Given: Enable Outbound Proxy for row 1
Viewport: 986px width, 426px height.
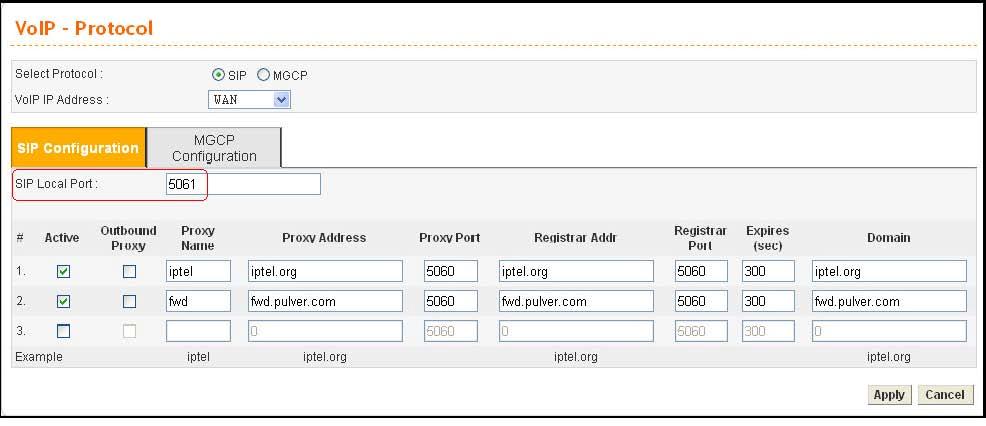Looking at the screenshot, I should [x=129, y=272].
